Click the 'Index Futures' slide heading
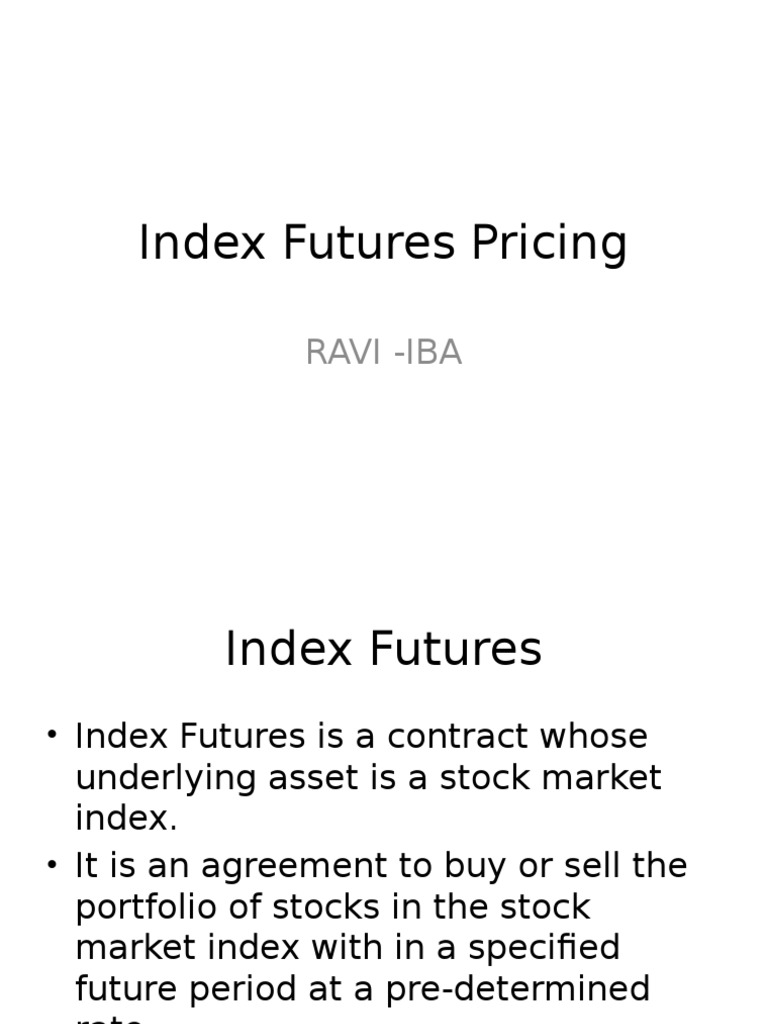Screen dimensions: 768x1024 click(383, 648)
